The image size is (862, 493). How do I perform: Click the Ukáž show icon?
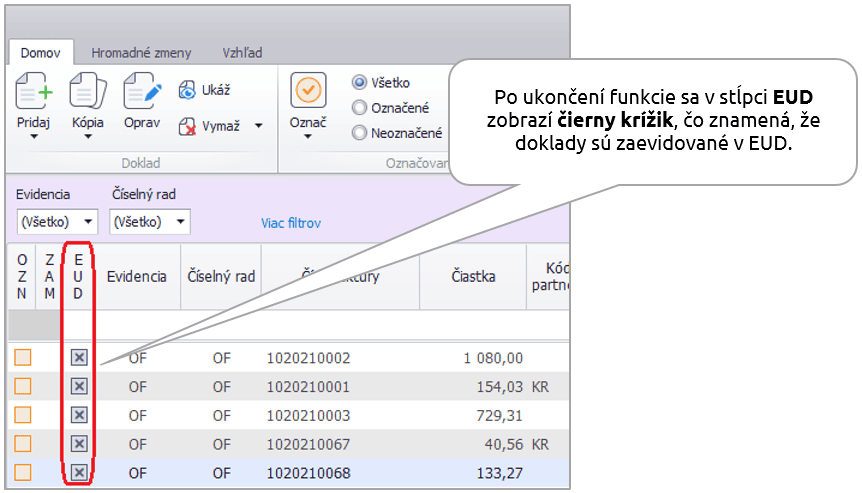coord(187,91)
